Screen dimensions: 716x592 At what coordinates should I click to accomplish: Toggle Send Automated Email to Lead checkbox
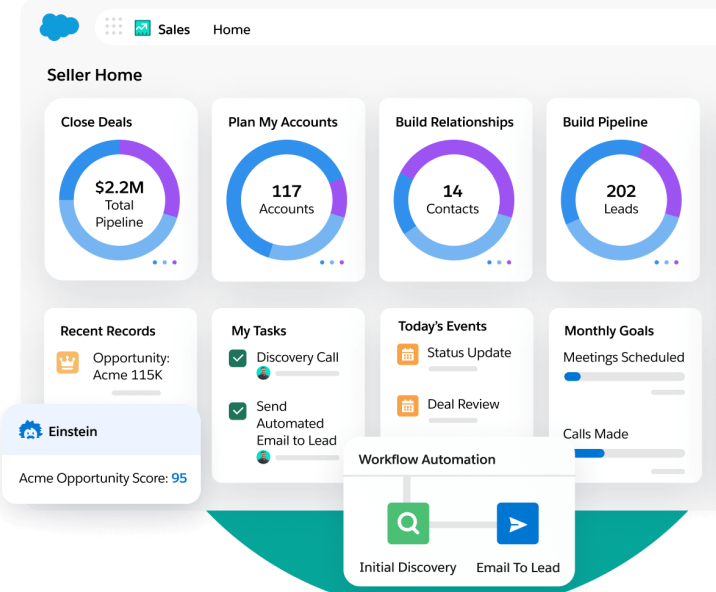point(238,411)
